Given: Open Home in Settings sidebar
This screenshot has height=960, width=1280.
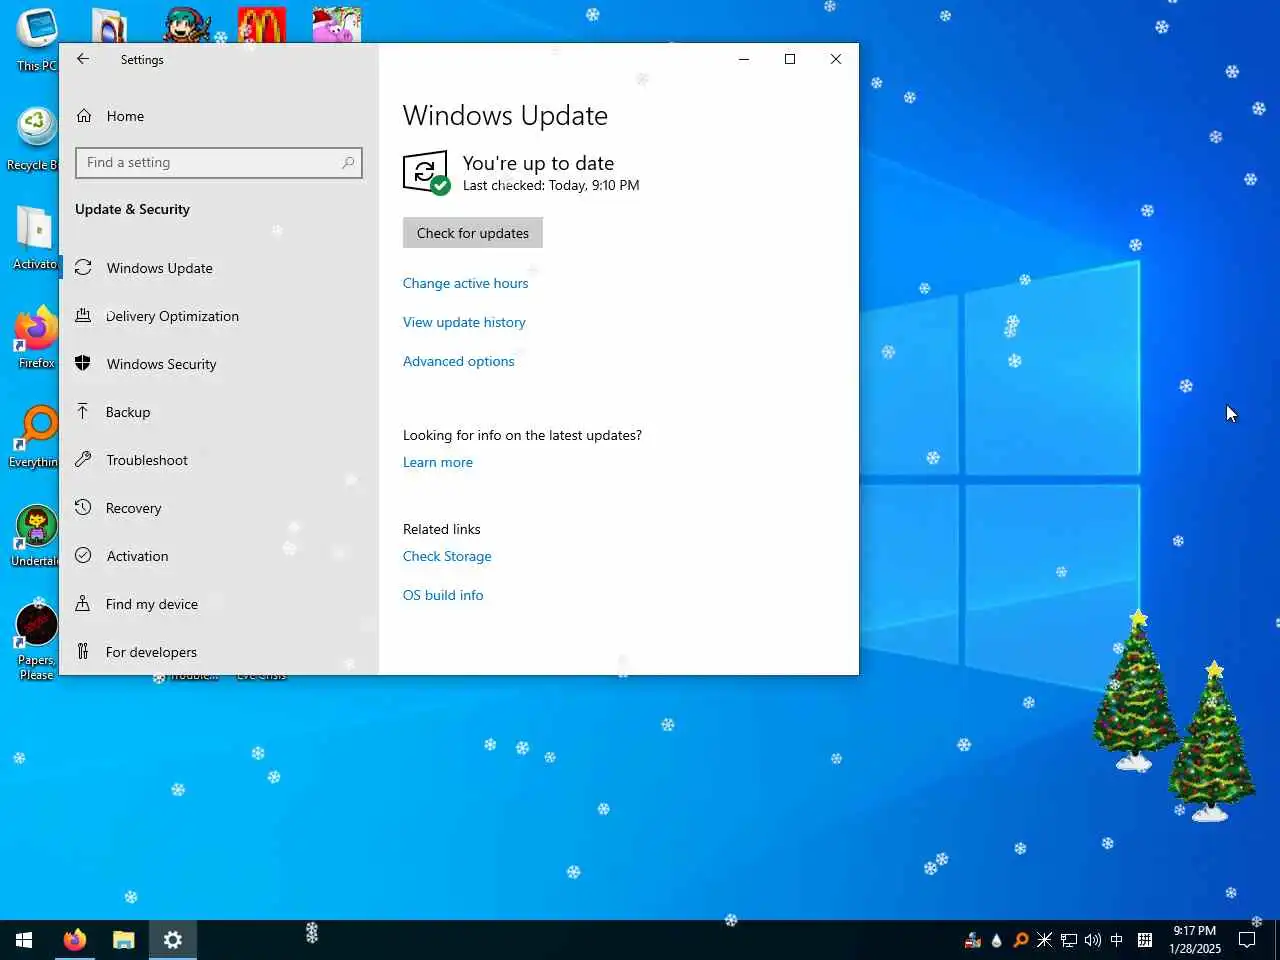Looking at the screenshot, I should [125, 116].
